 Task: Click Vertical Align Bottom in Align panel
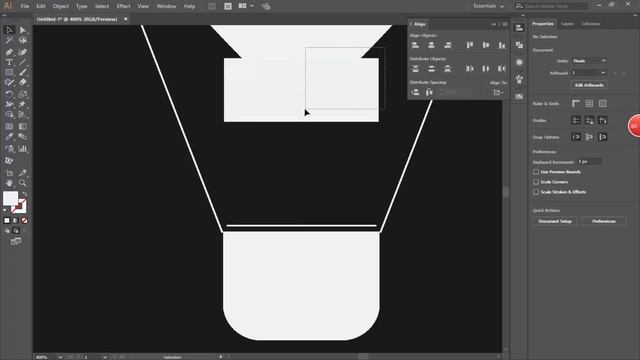pos(502,45)
